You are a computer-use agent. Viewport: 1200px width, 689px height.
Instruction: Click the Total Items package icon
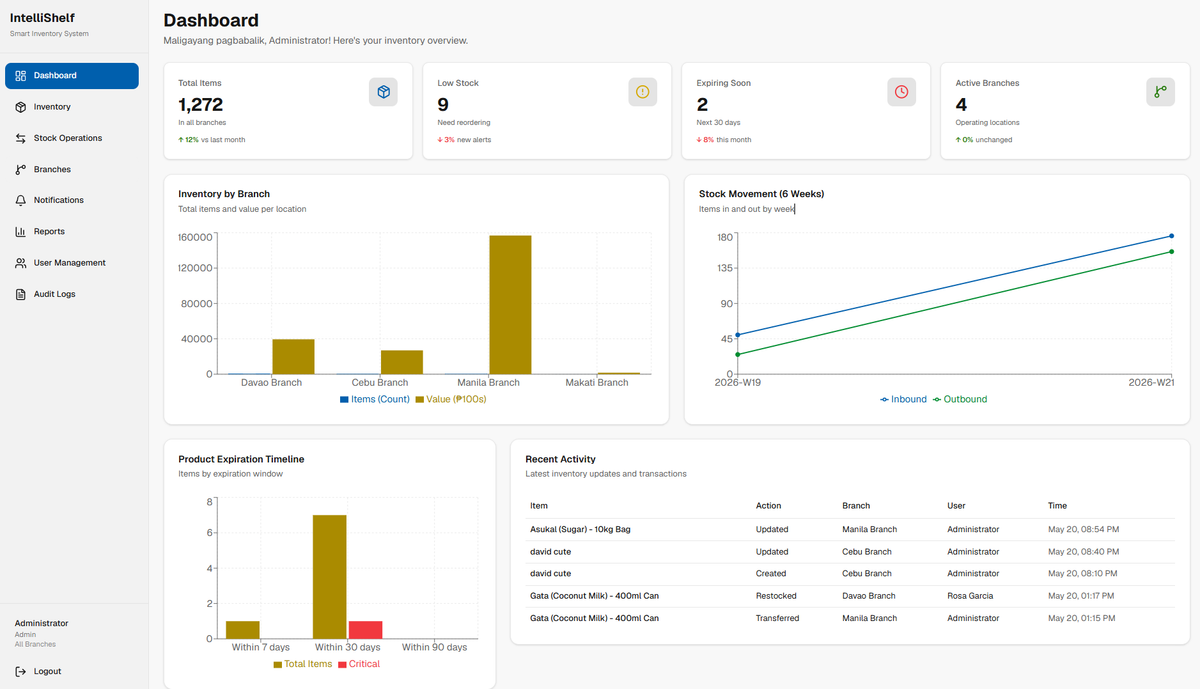pyautogui.click(x=383, y=92)
